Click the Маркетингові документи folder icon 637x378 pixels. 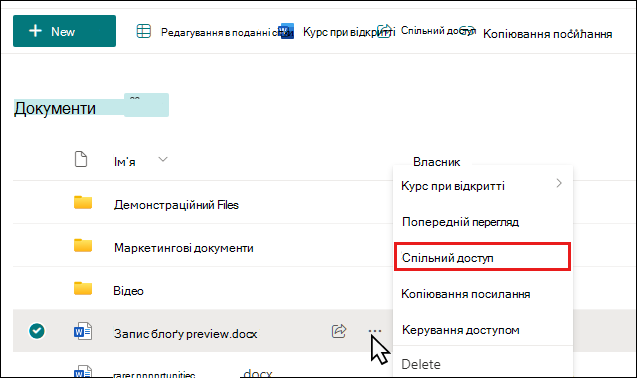[83, 245]
